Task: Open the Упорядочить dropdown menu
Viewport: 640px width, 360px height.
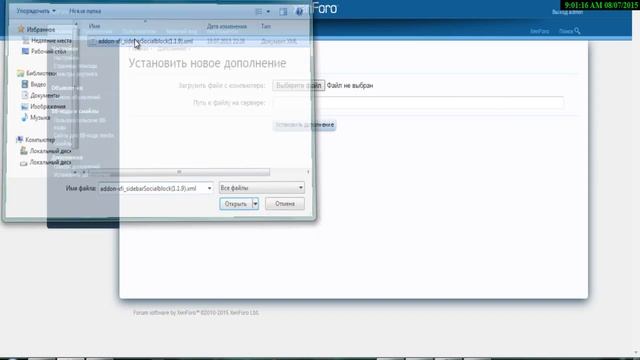Action: pyautogui.click(x=36, y=11)
